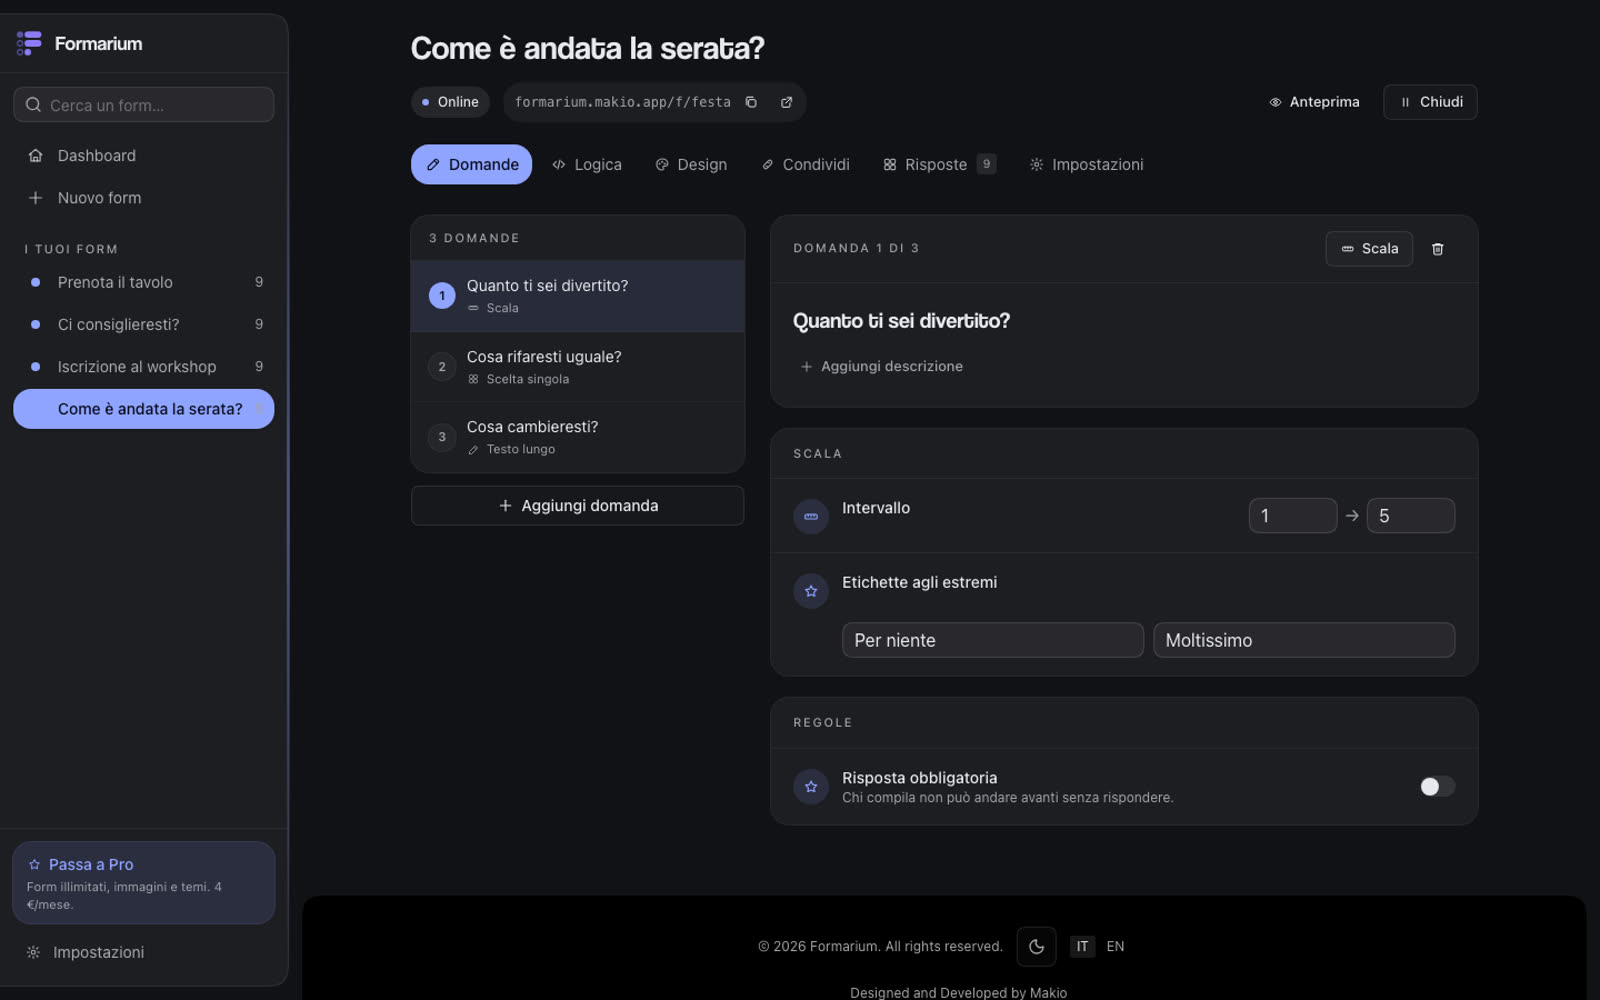Click the Anteprima button
Viewport: 1600px width, 1000px height.
point(1314,102)
